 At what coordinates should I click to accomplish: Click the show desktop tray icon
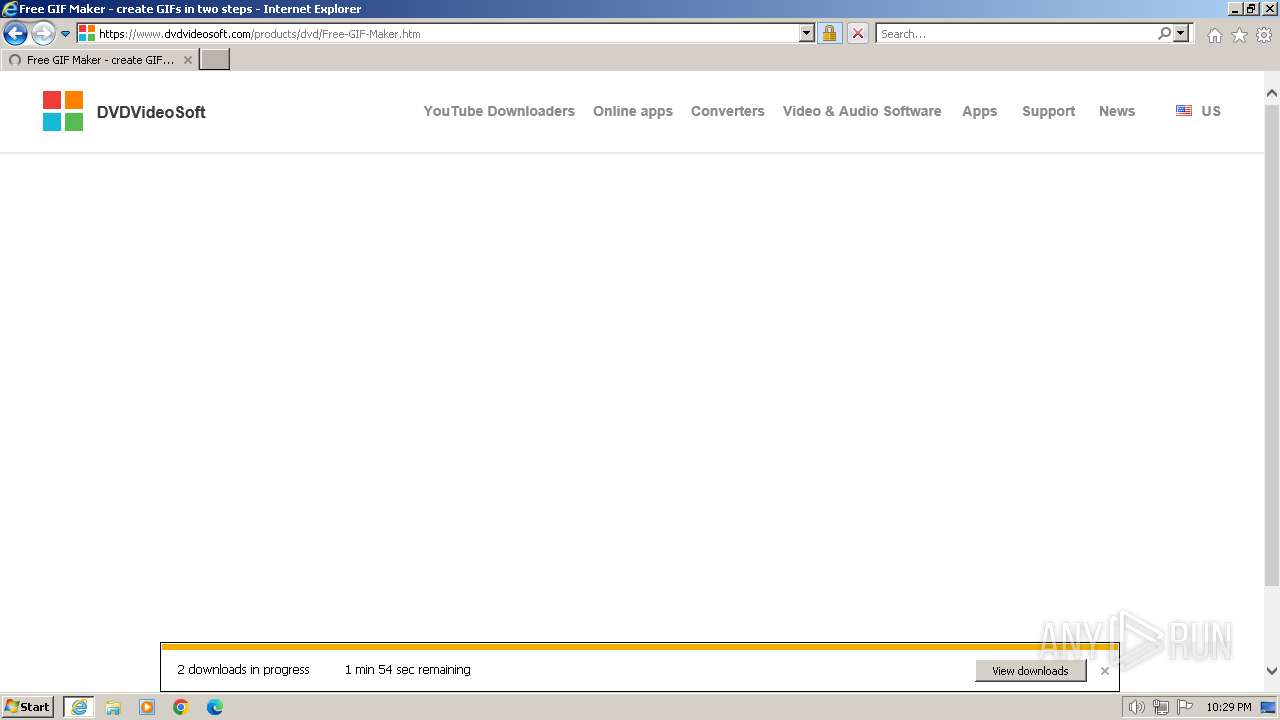1268,707
